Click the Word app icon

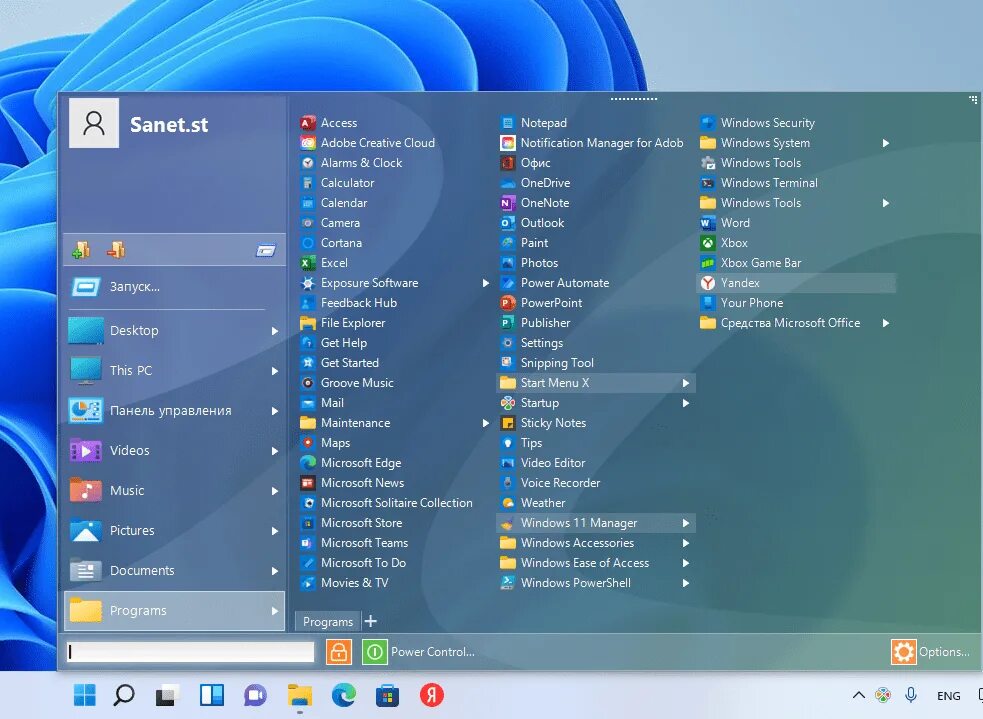click(x=707, y=223)
